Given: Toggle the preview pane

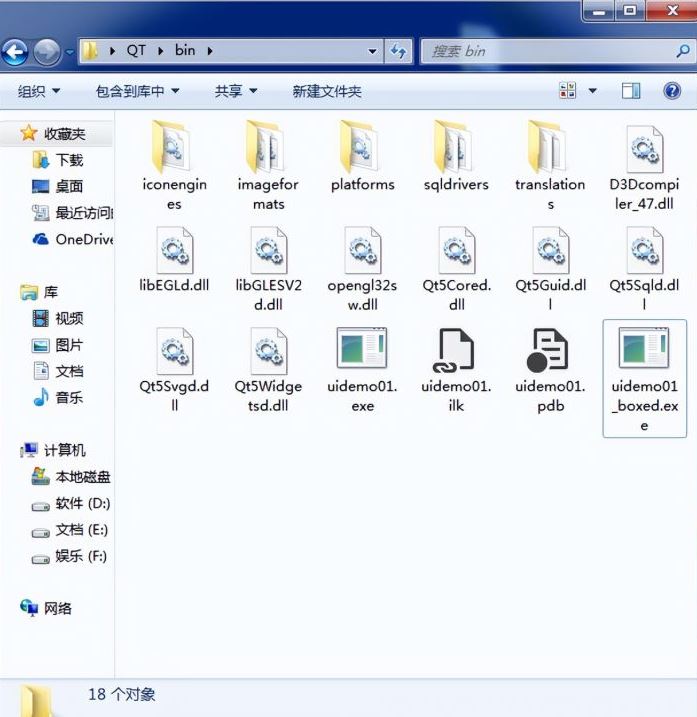Looking at the screenshot, I should click(x=631, y=91).
